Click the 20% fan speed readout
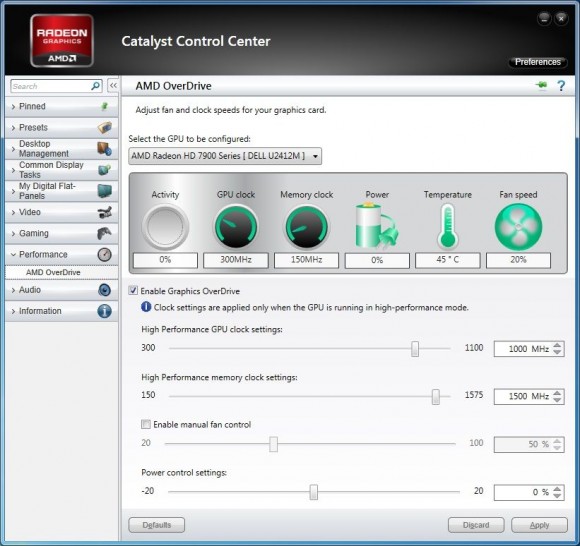The width and height of the screenshot is (580, 546). pyautogui.click(x=518, y=260)
